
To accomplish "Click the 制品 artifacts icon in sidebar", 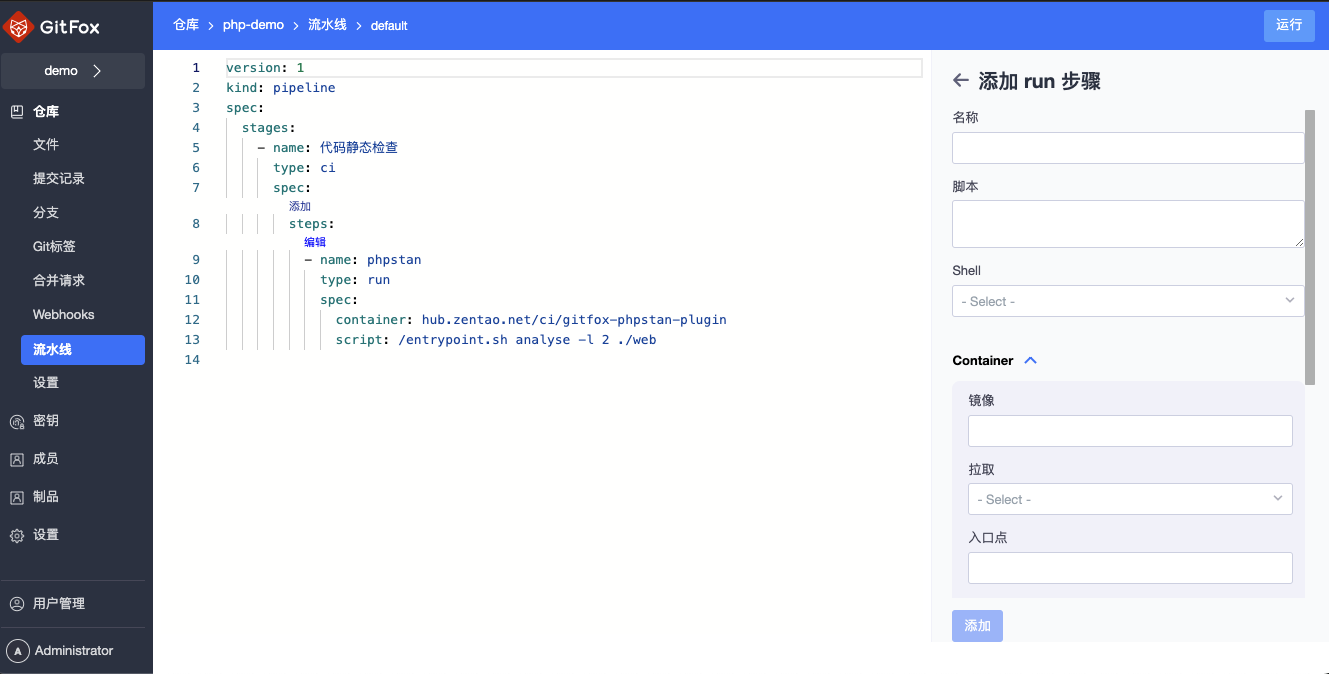I will coord(17,498).
